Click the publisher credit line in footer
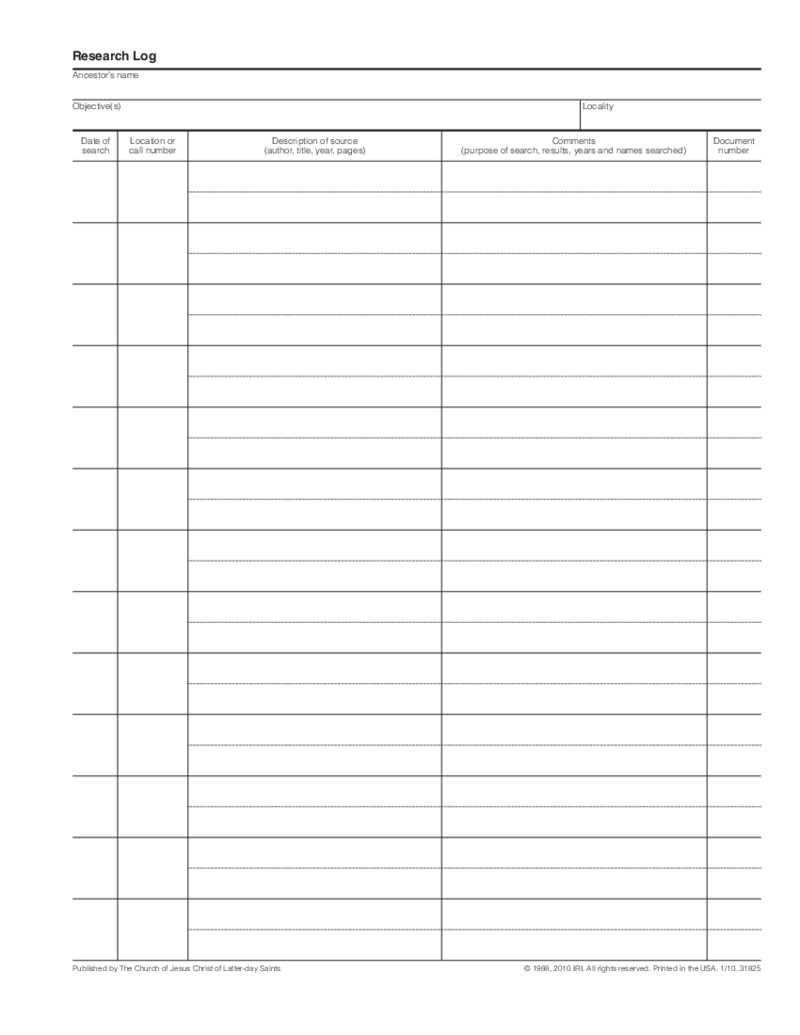 176,968
